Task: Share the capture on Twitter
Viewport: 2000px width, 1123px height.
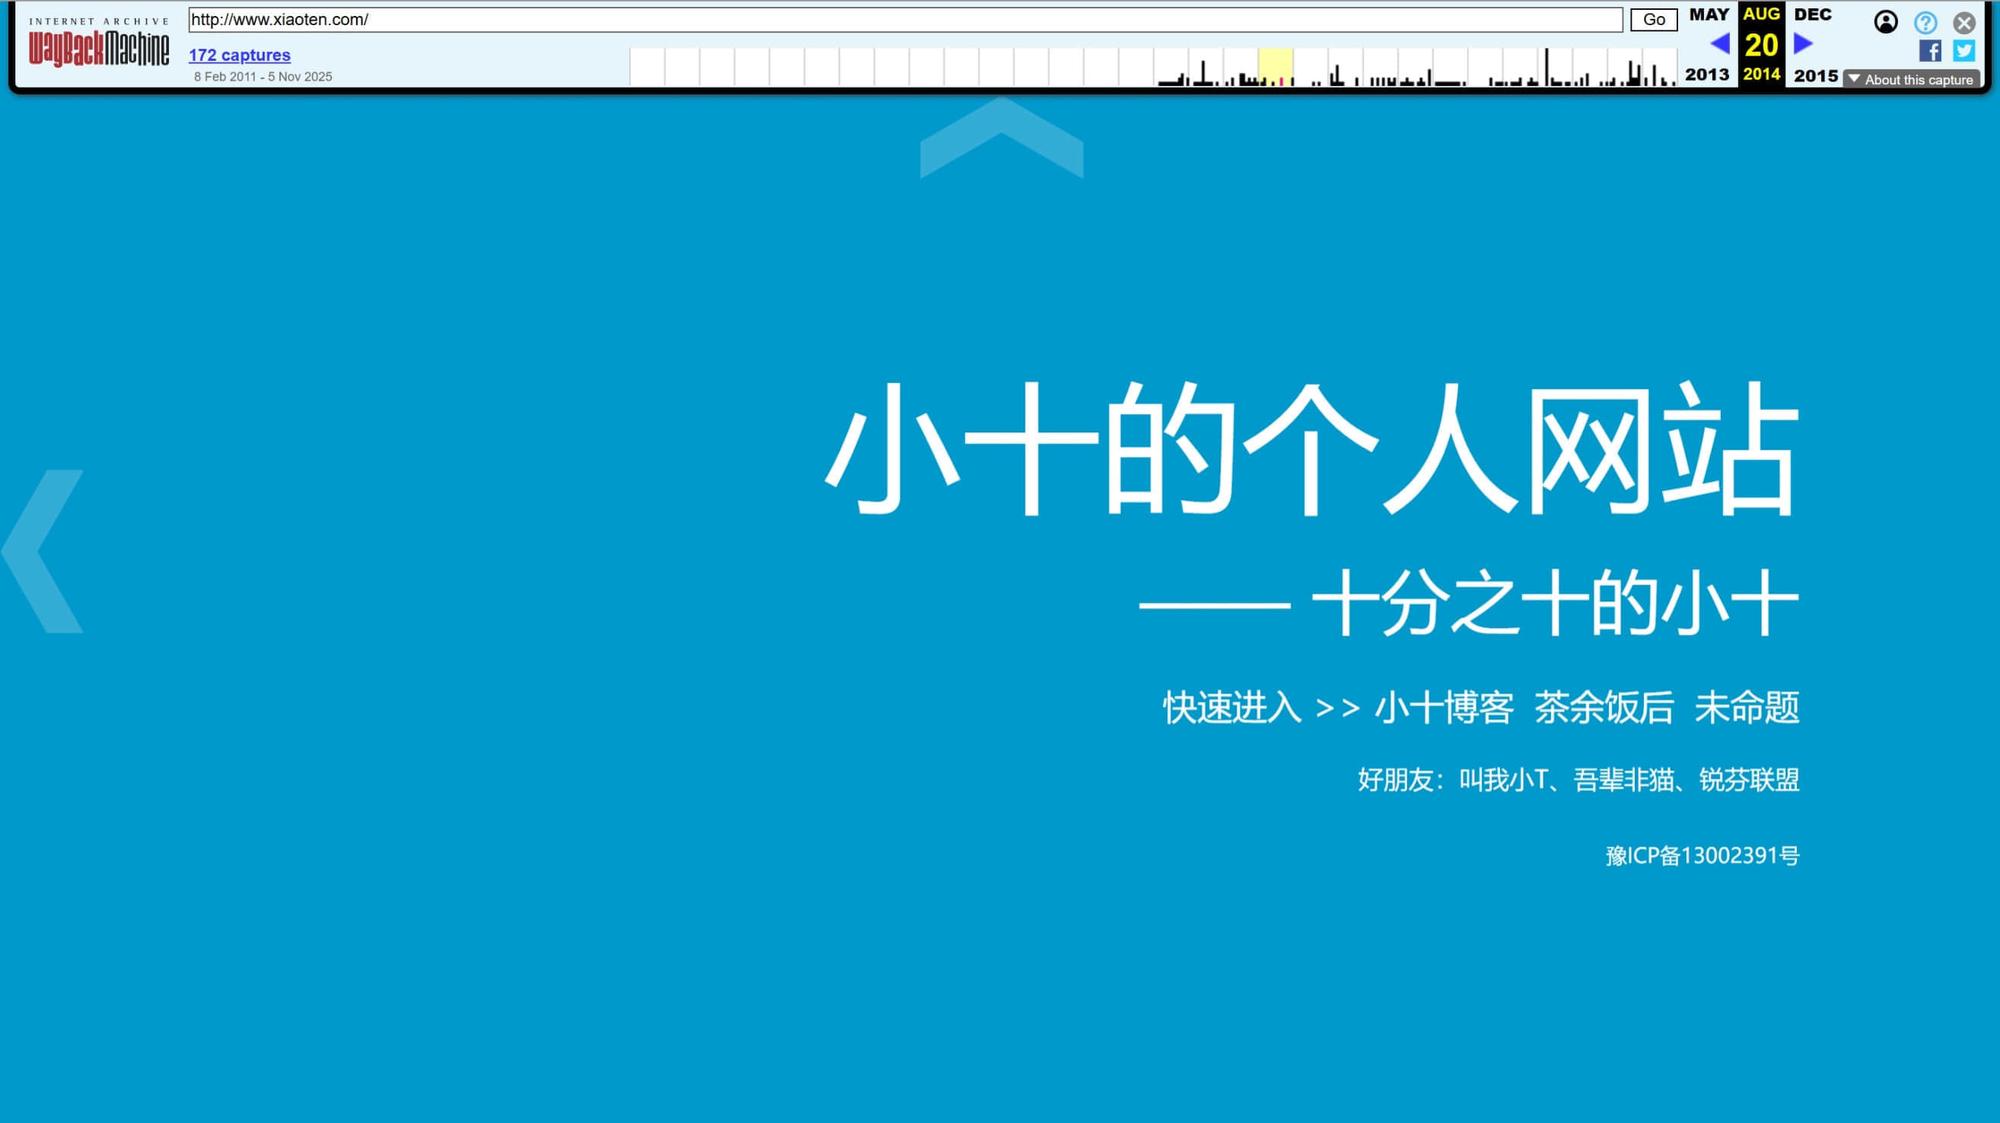Action: (1964, 51)
